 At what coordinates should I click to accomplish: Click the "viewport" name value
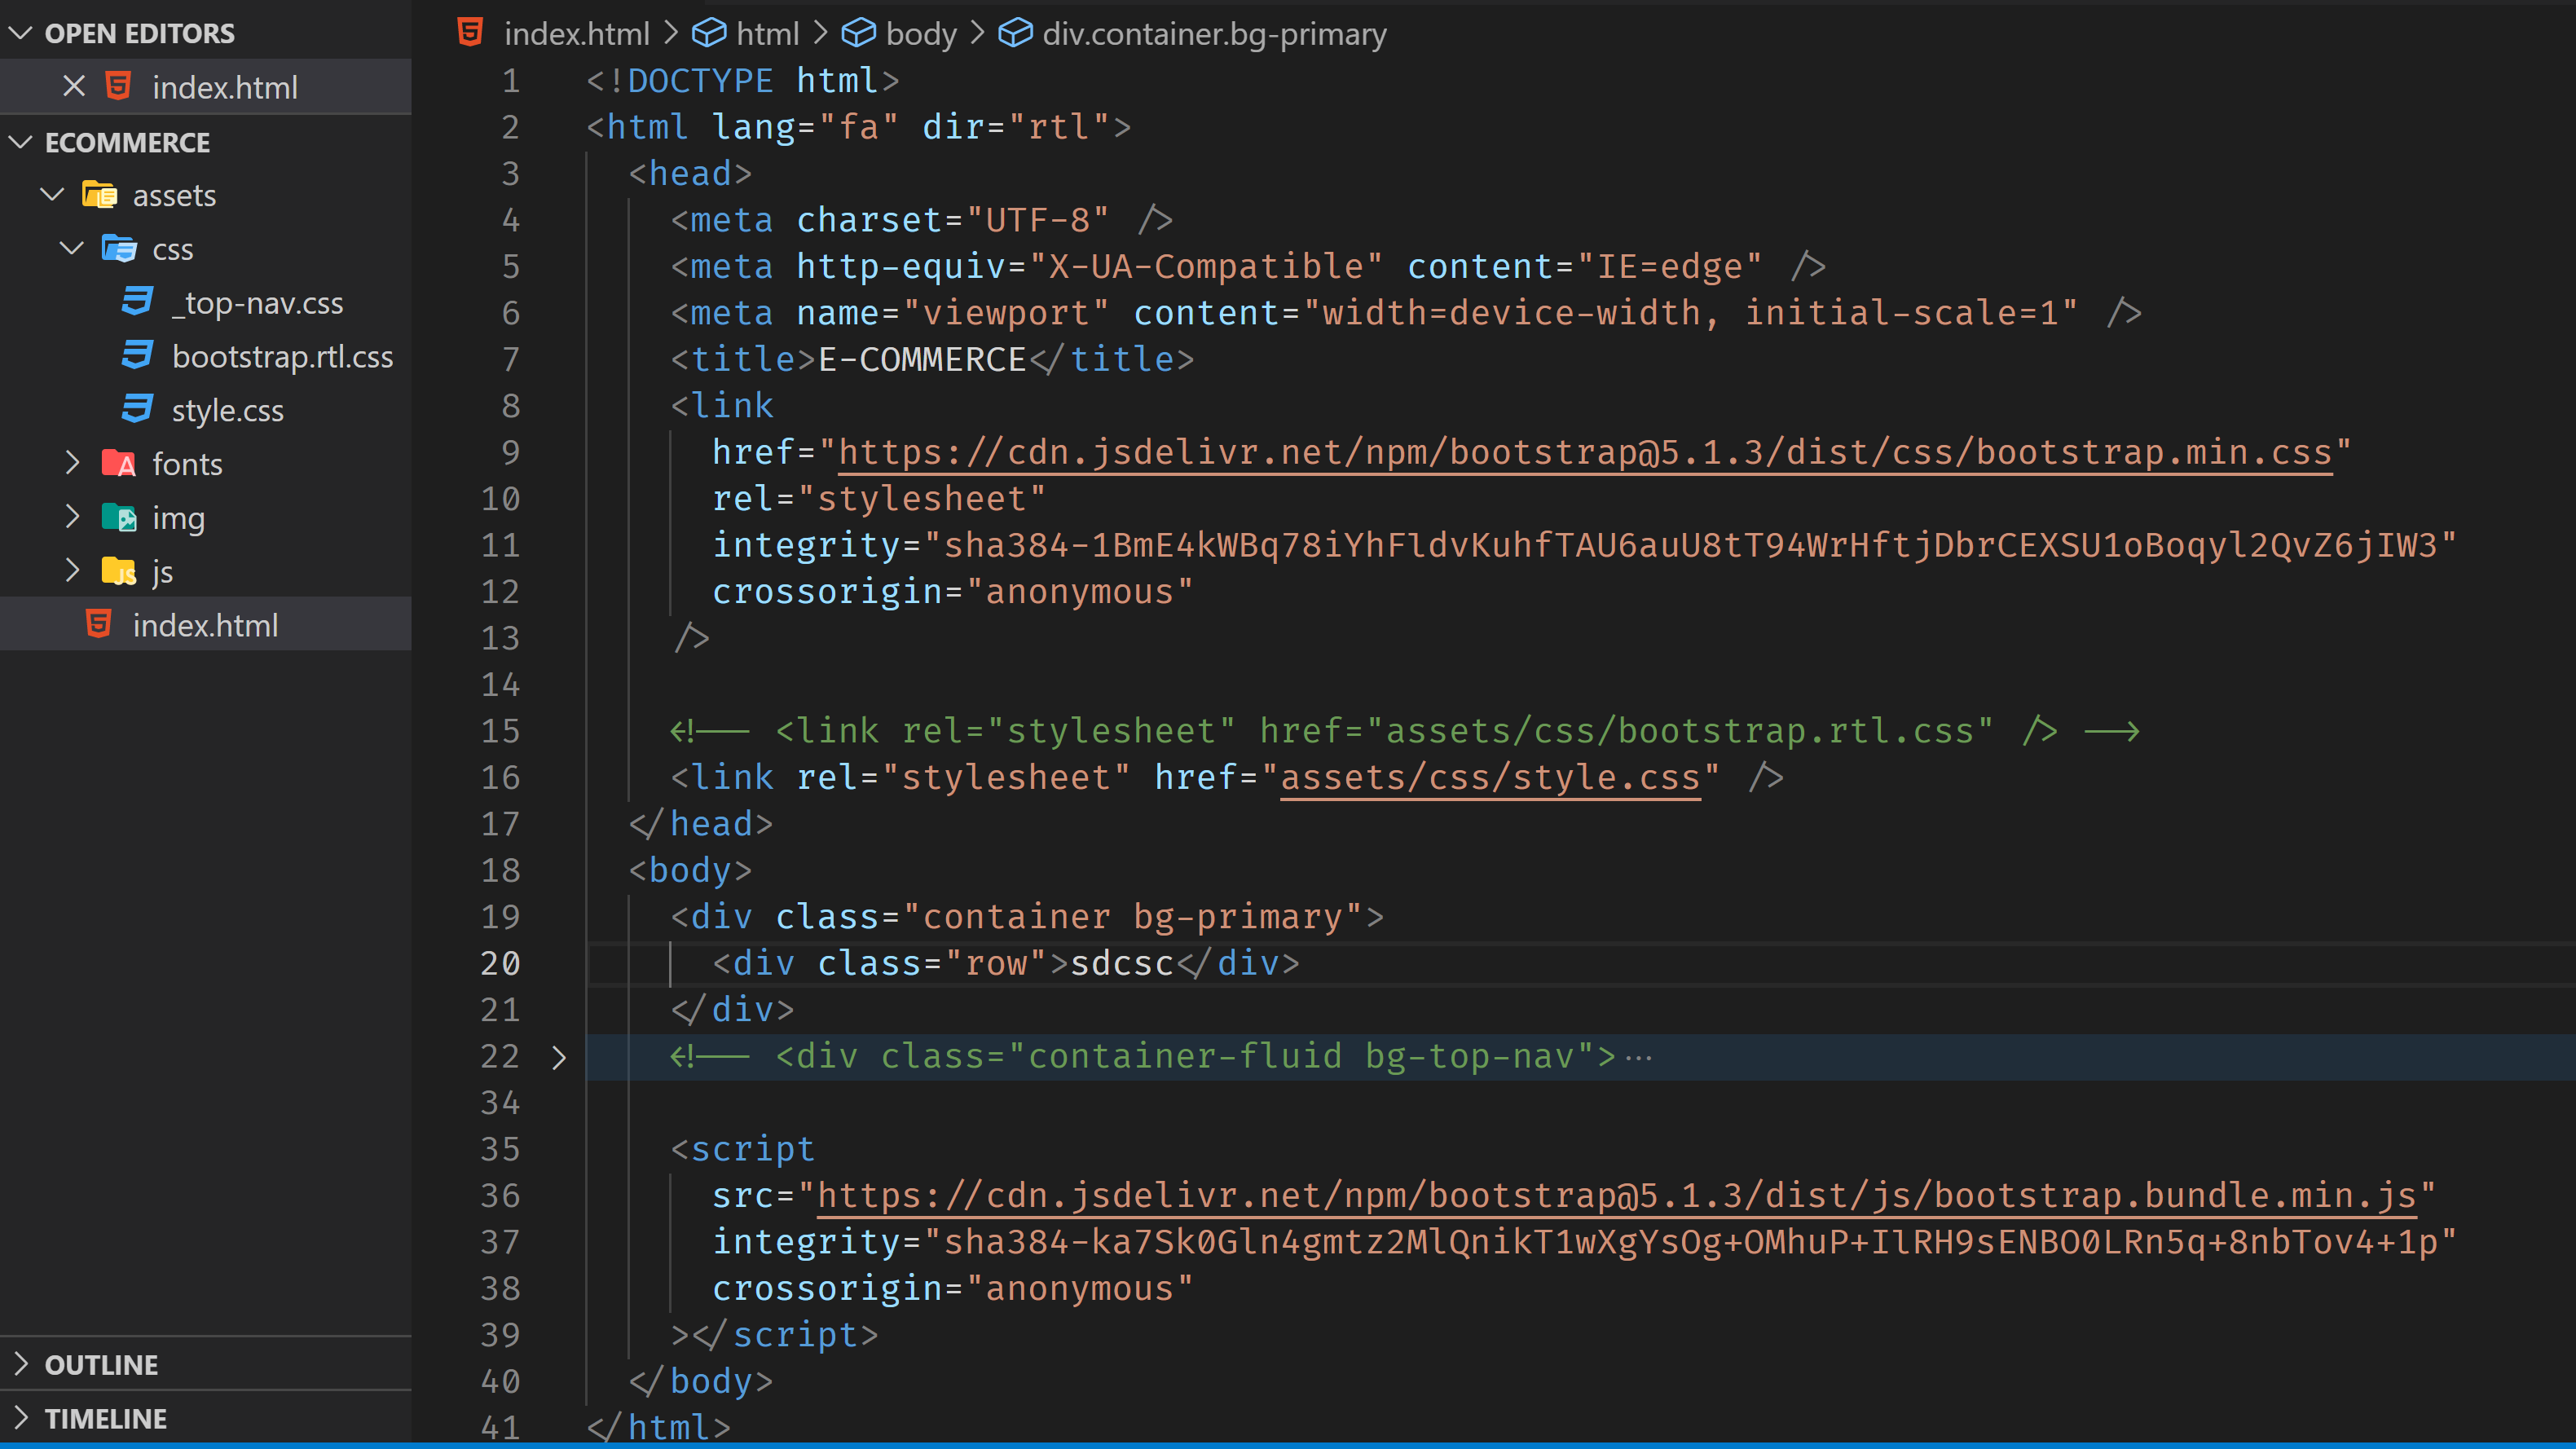click(1006, 313)
